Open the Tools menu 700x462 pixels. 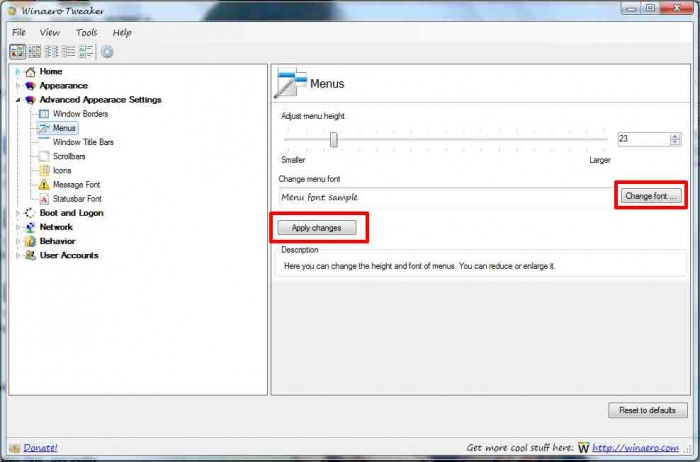pyautogui.click(x=86, y=33)
